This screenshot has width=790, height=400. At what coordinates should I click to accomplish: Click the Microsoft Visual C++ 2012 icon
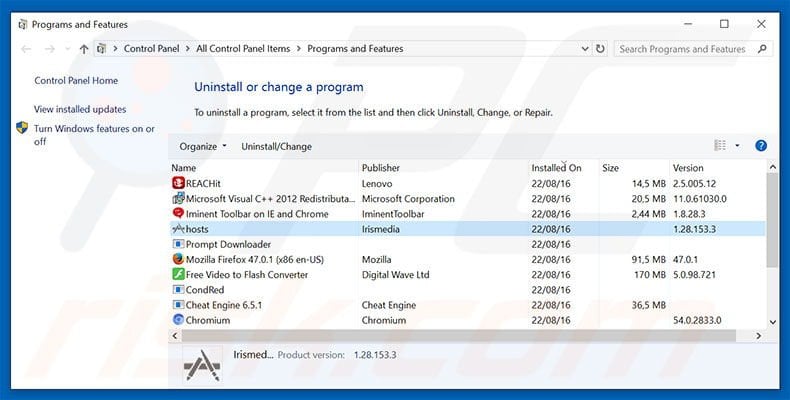pos(178,198)
